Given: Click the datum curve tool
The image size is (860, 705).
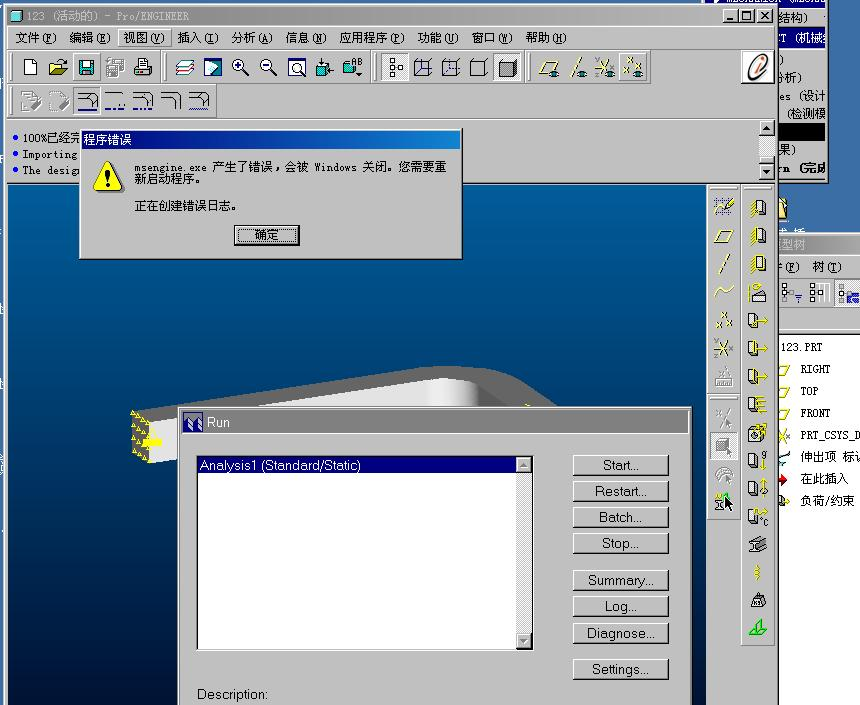Looking at the screenshot, I should (724, 291).
